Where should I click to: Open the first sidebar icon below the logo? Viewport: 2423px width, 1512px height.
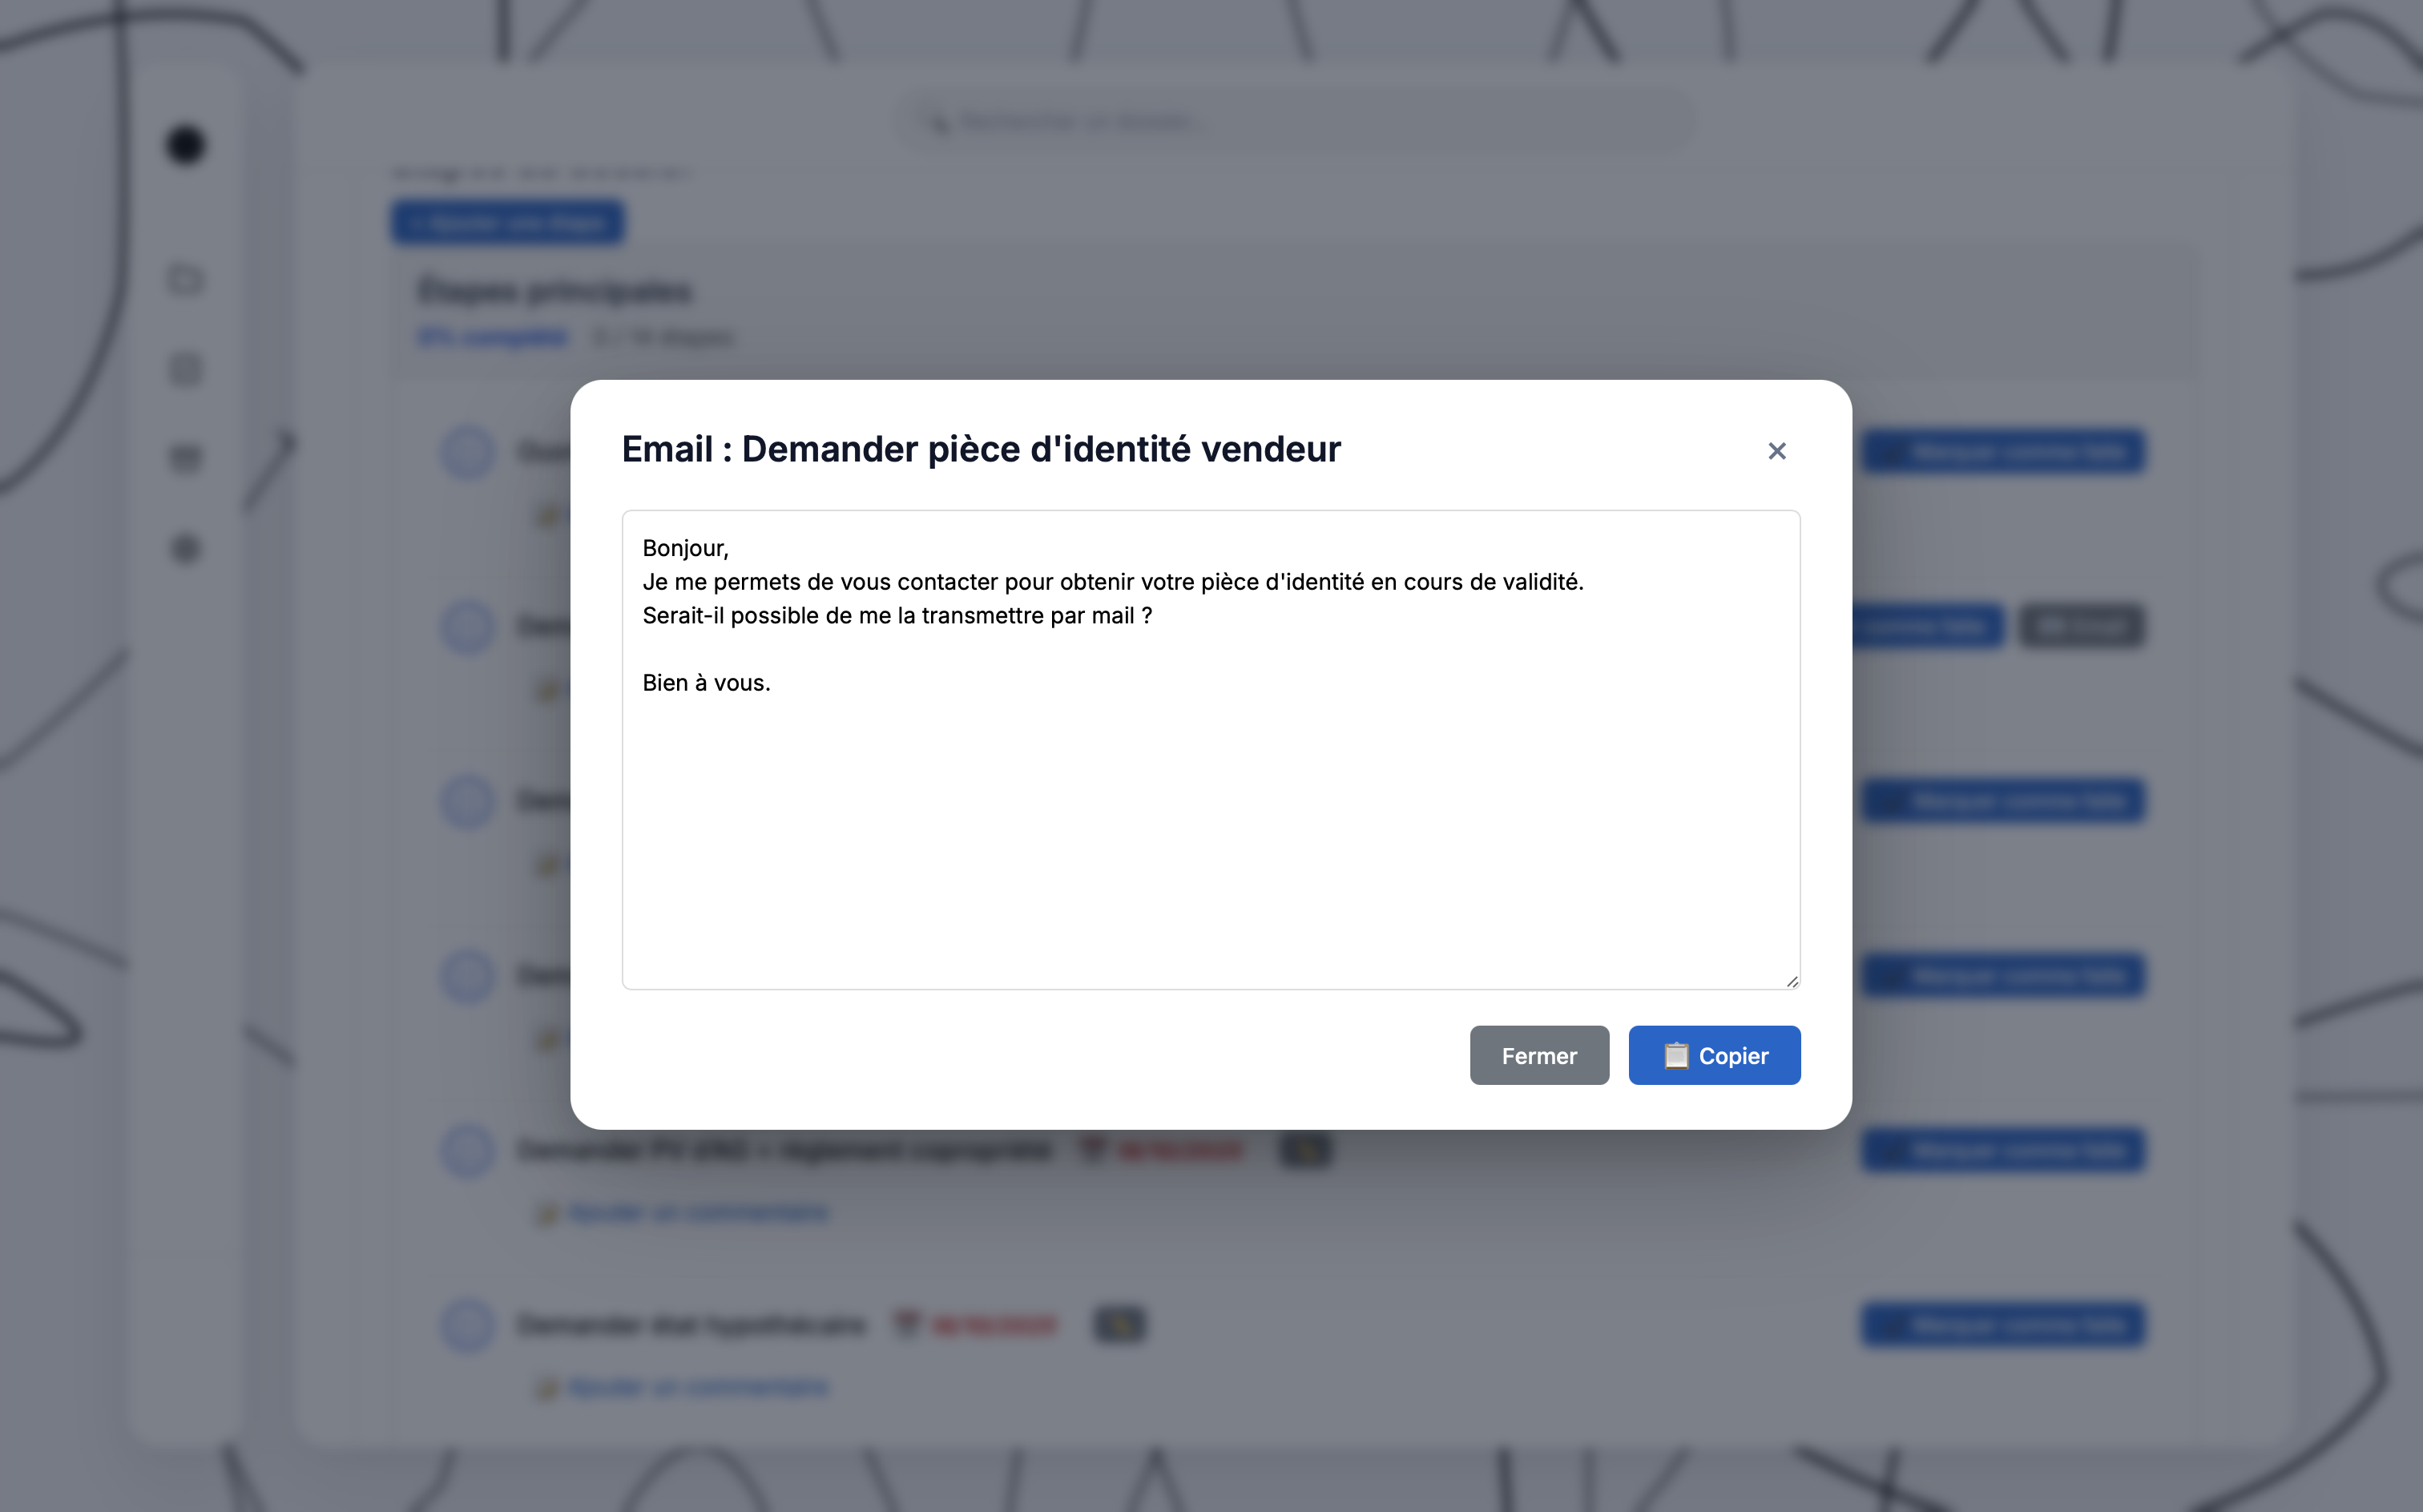pyautogui.click(x=185, y=279)
